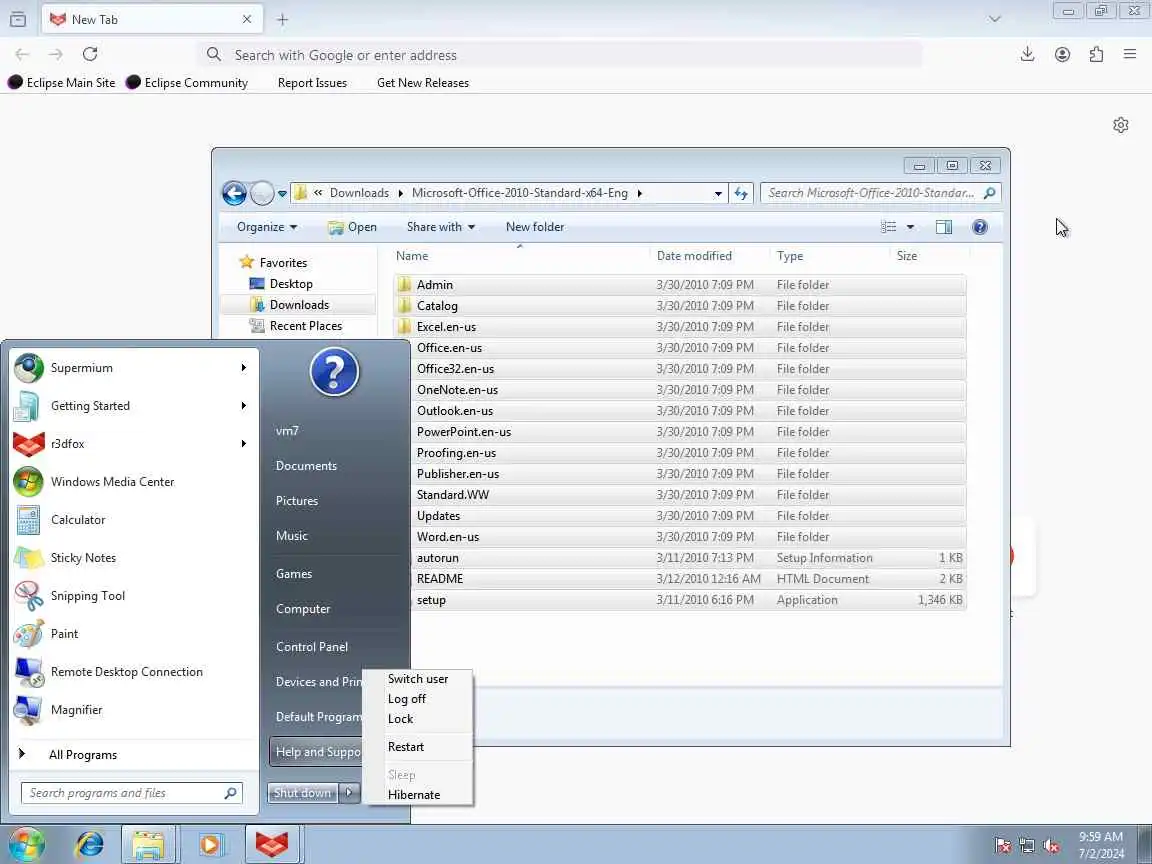This screenshot has height=864, width=1152.
Task: Open Eclipse Community bookmark
Action: click(187, 83)
